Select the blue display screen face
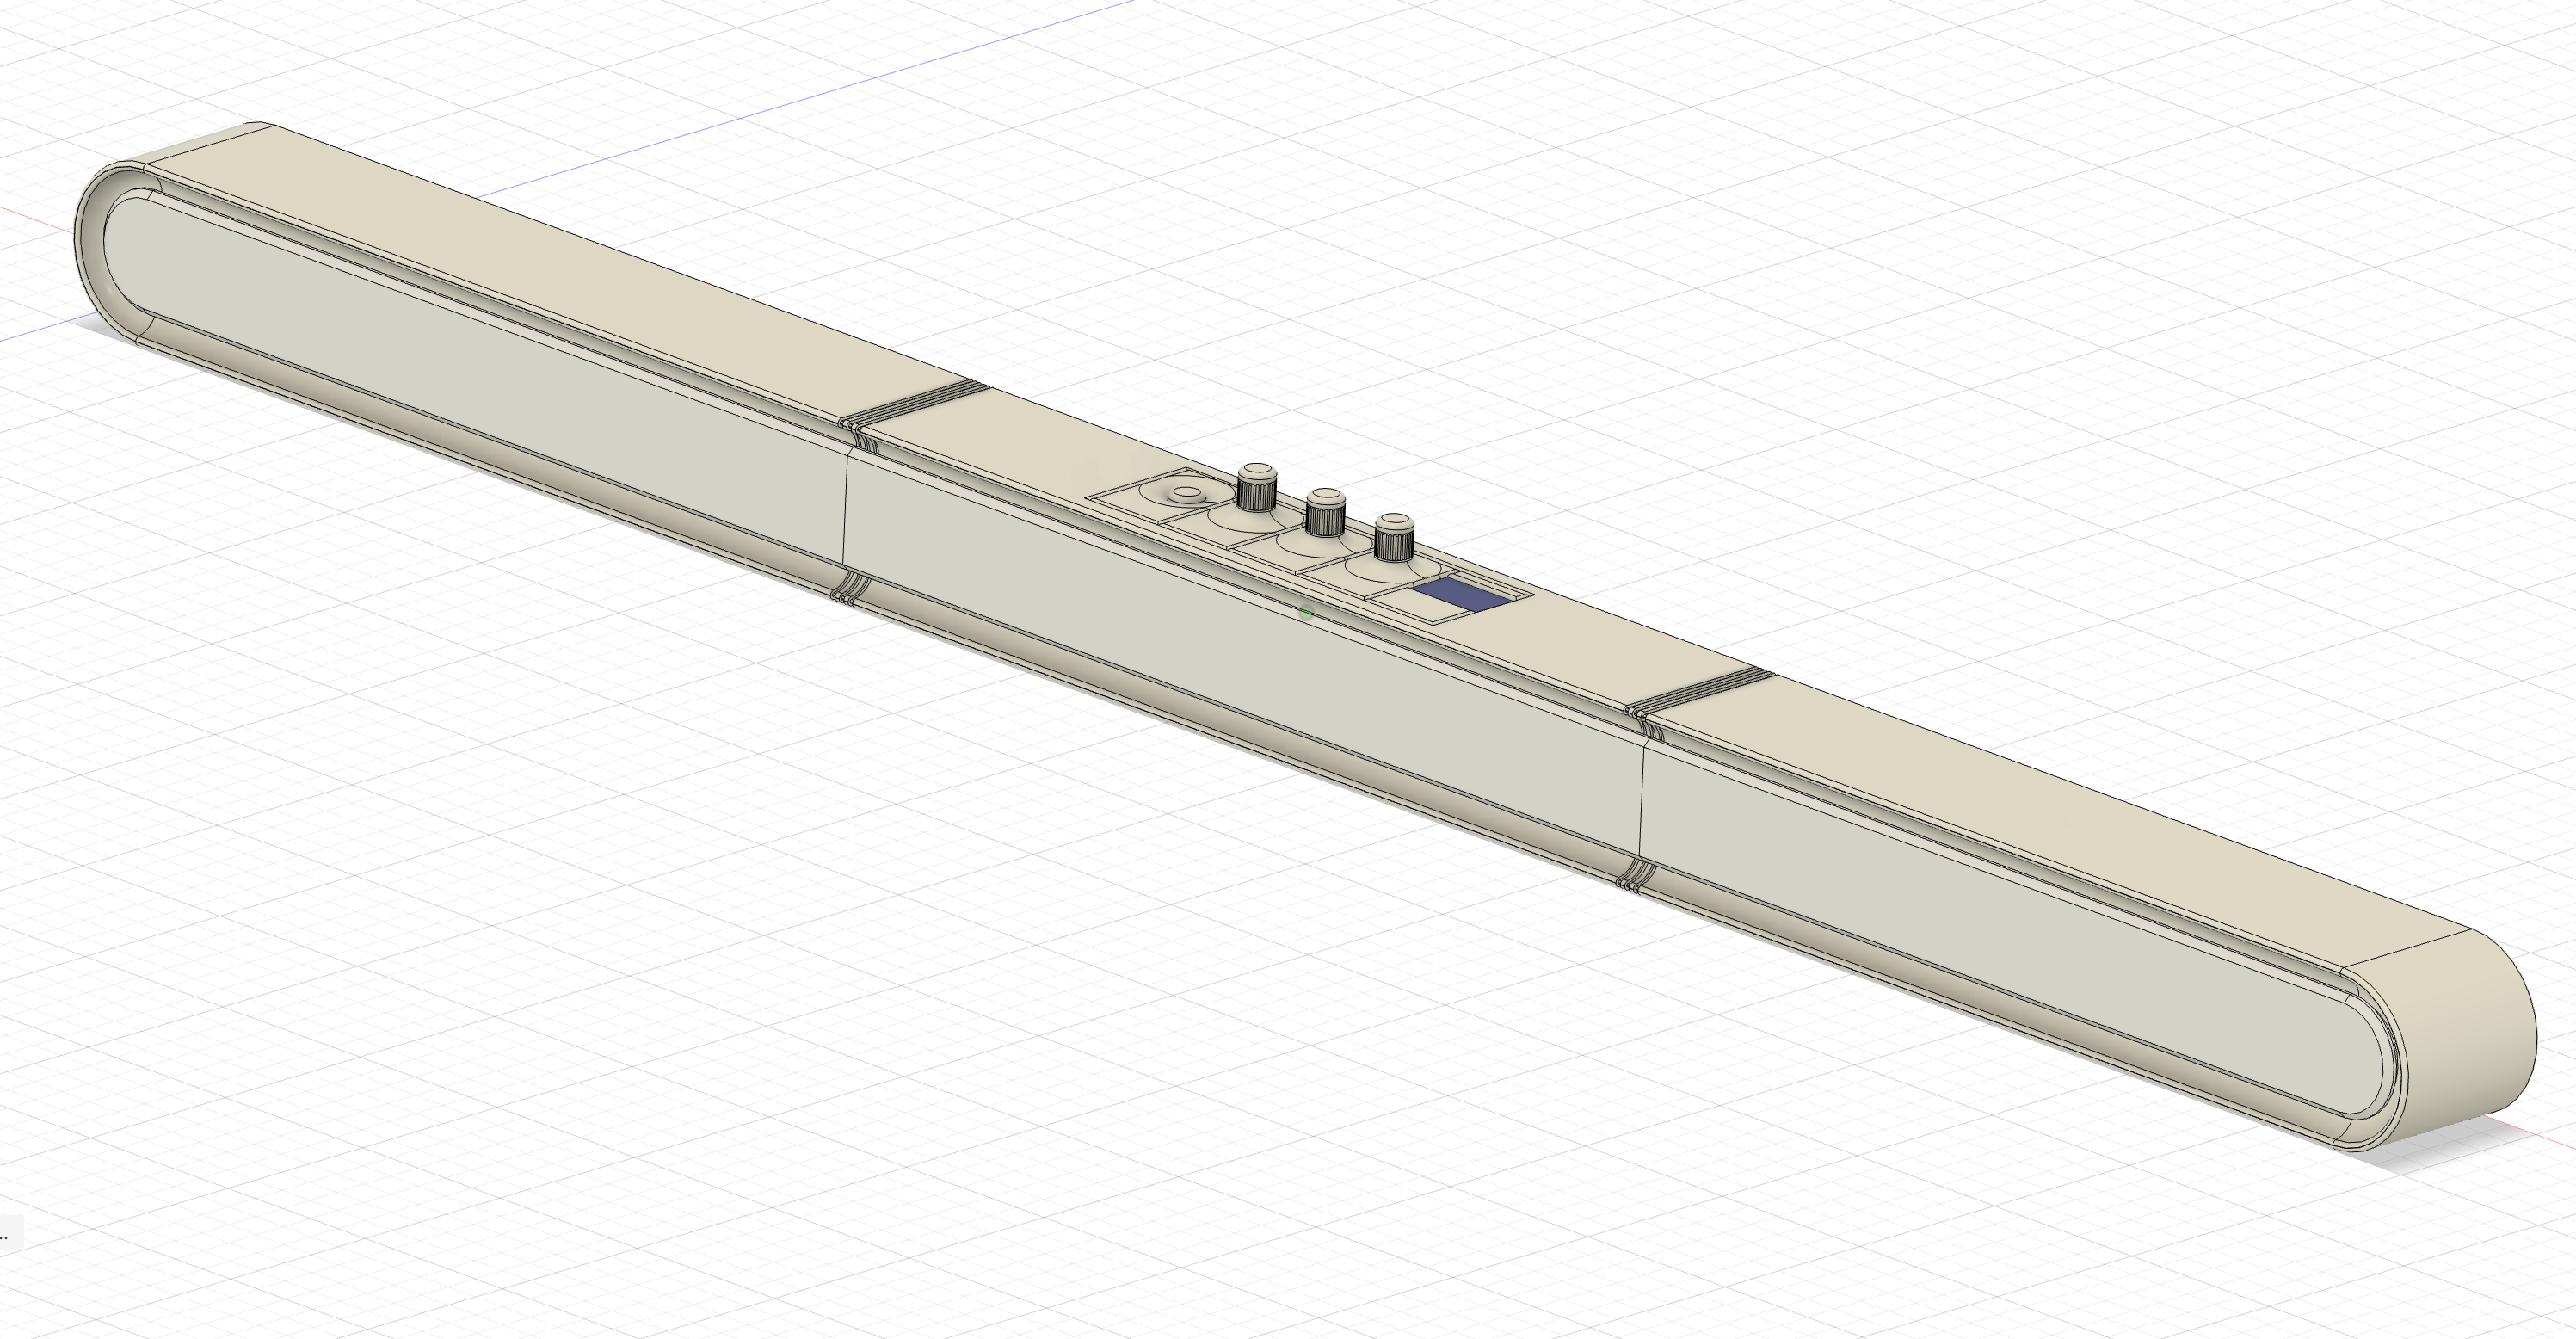Viewport: 2576px width, 1339px height. (1461, 593)
